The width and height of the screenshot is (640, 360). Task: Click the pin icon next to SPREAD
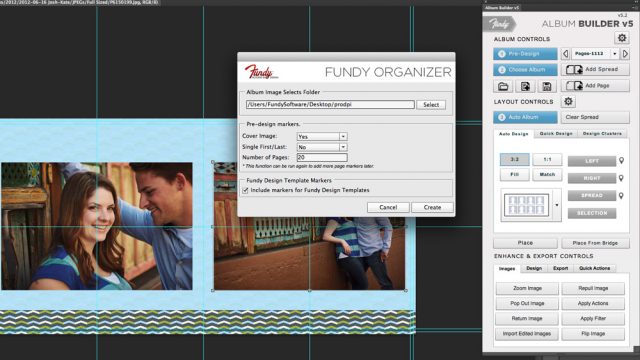coord(621,196)
